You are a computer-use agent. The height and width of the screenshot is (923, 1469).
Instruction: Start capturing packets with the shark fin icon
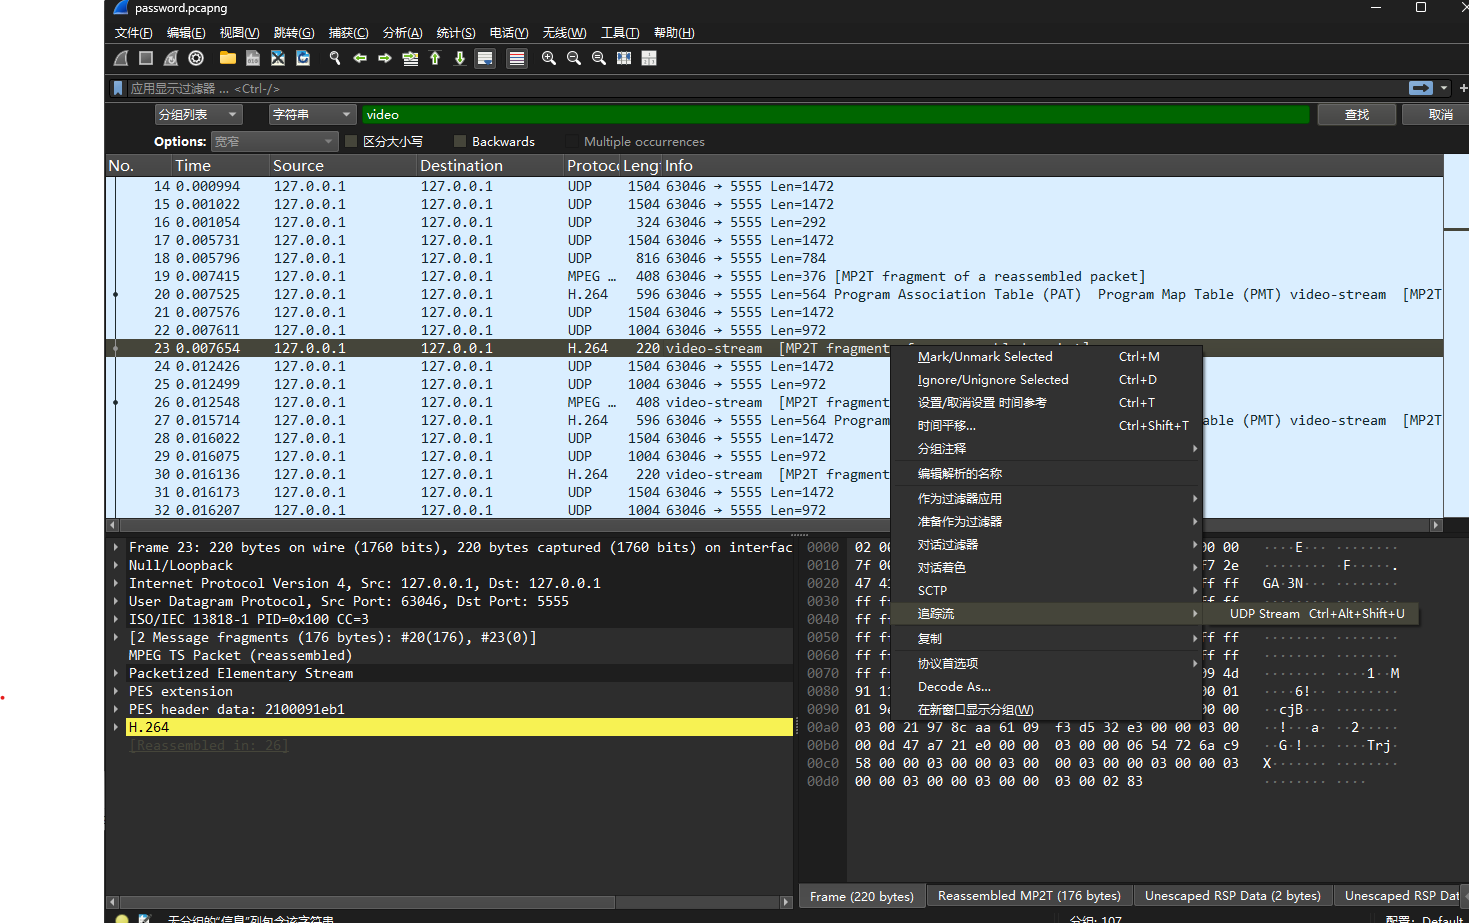tap(121, 58)
